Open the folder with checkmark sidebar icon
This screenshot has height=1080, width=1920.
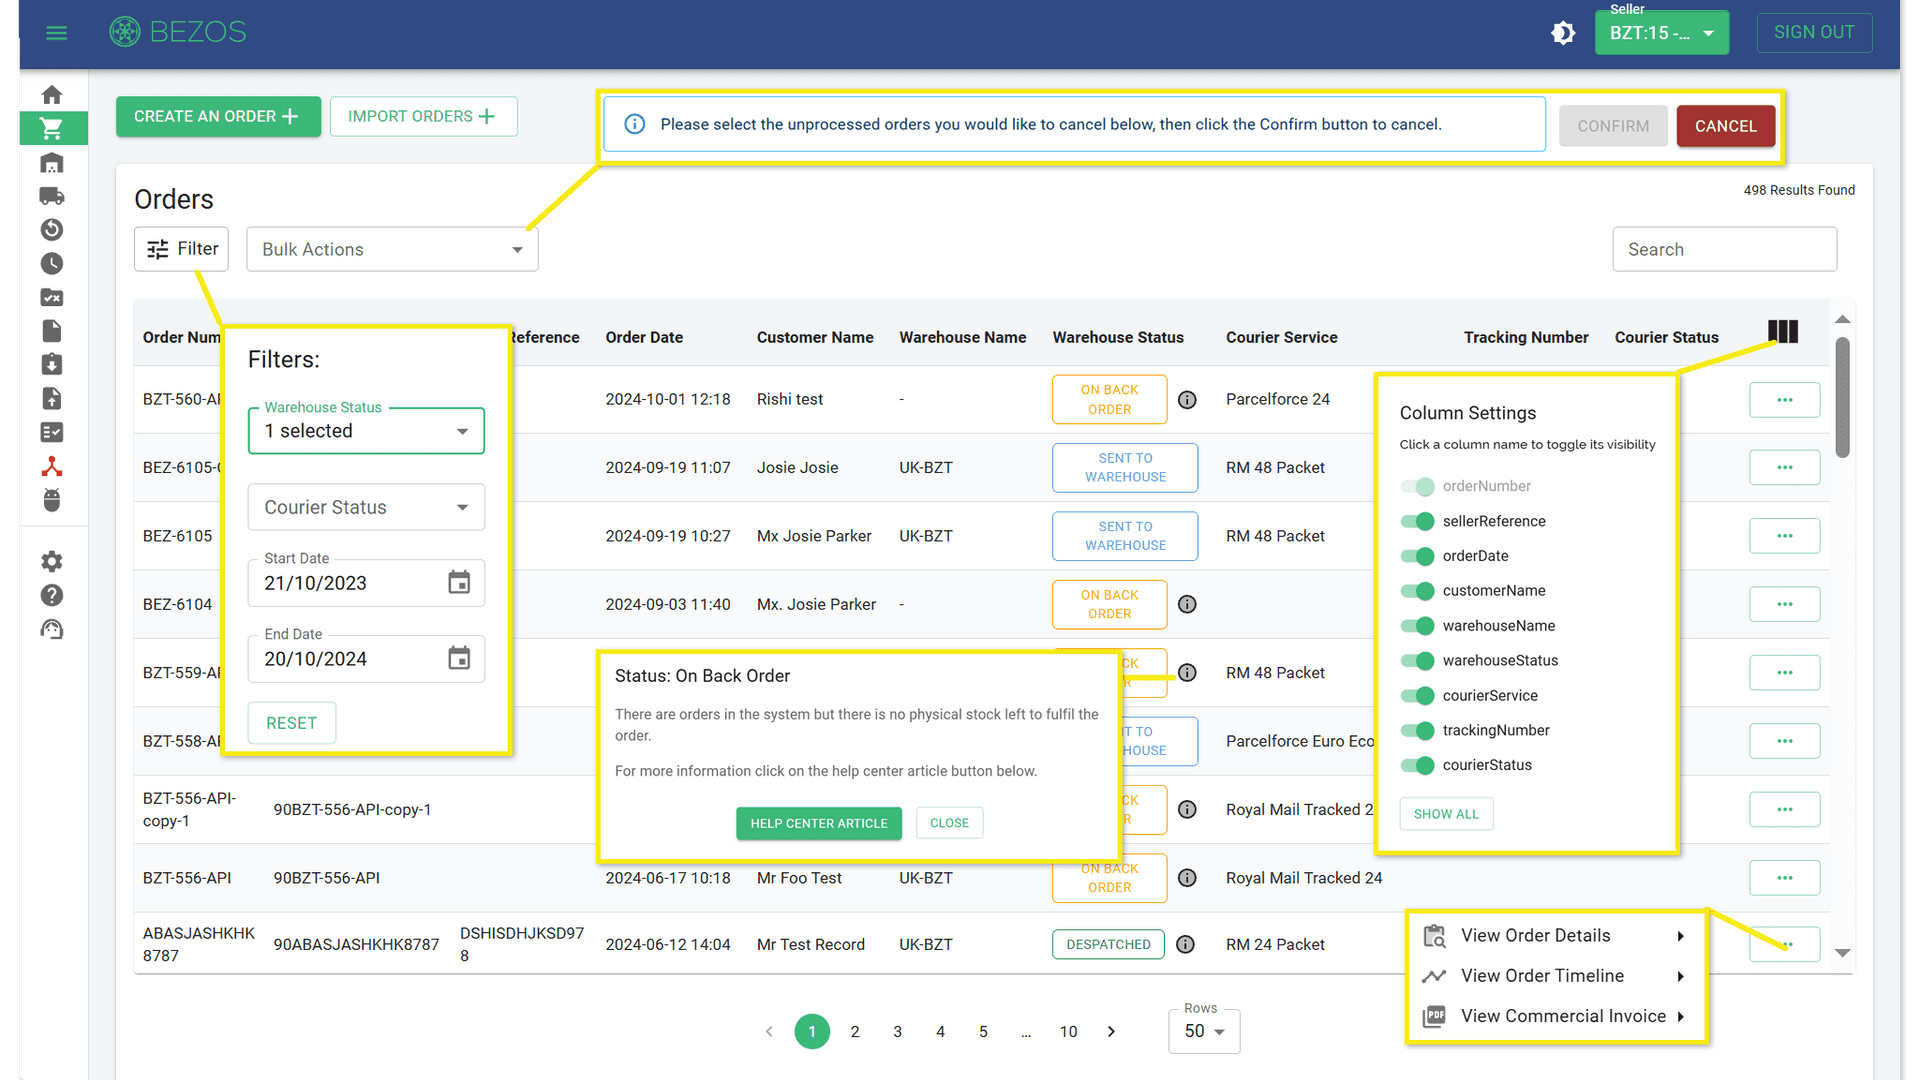[52, 297]
